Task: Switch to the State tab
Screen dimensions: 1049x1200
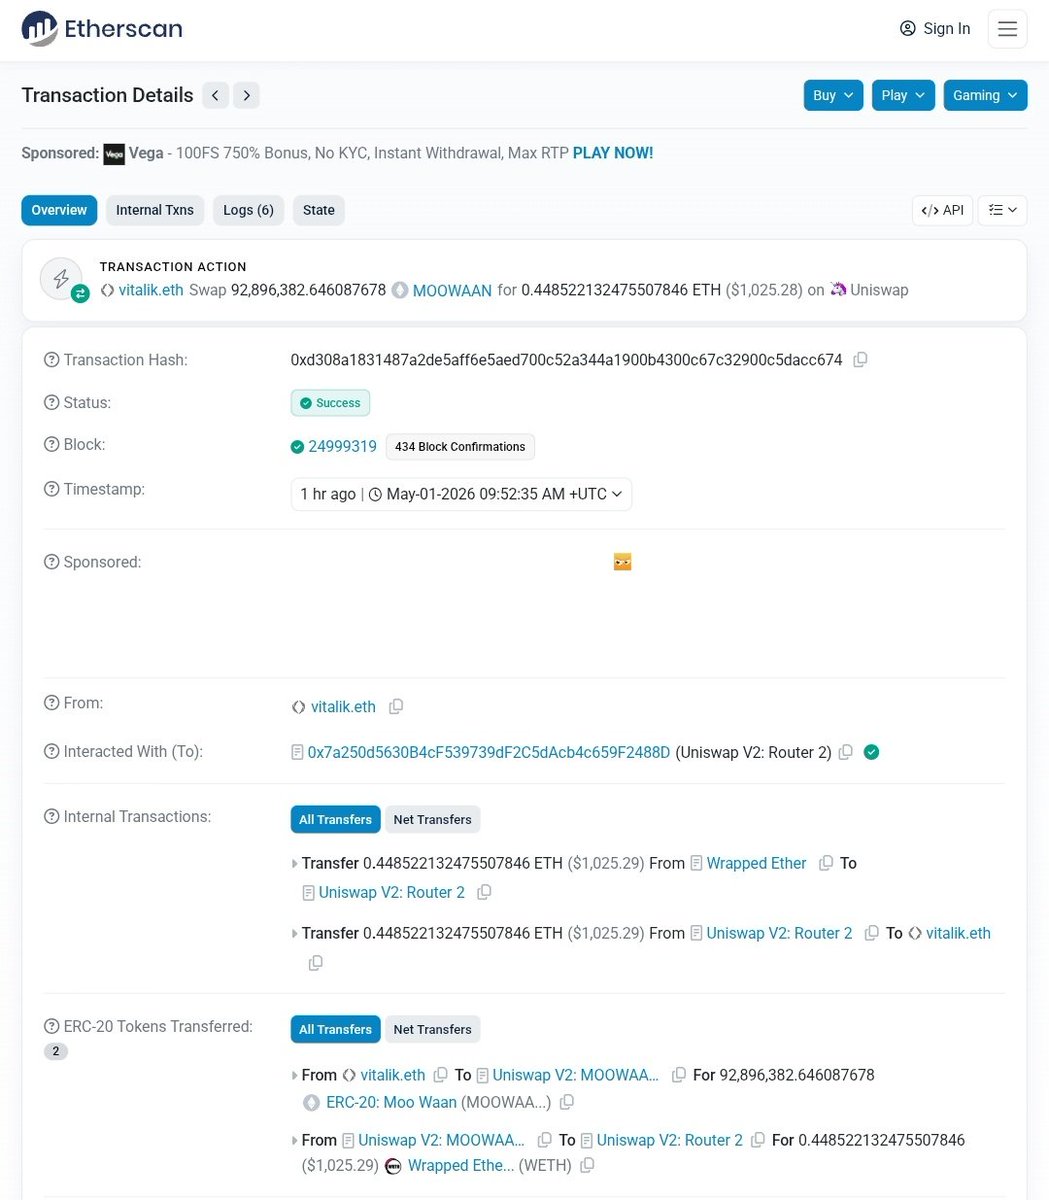Action: tap(319, 210)
